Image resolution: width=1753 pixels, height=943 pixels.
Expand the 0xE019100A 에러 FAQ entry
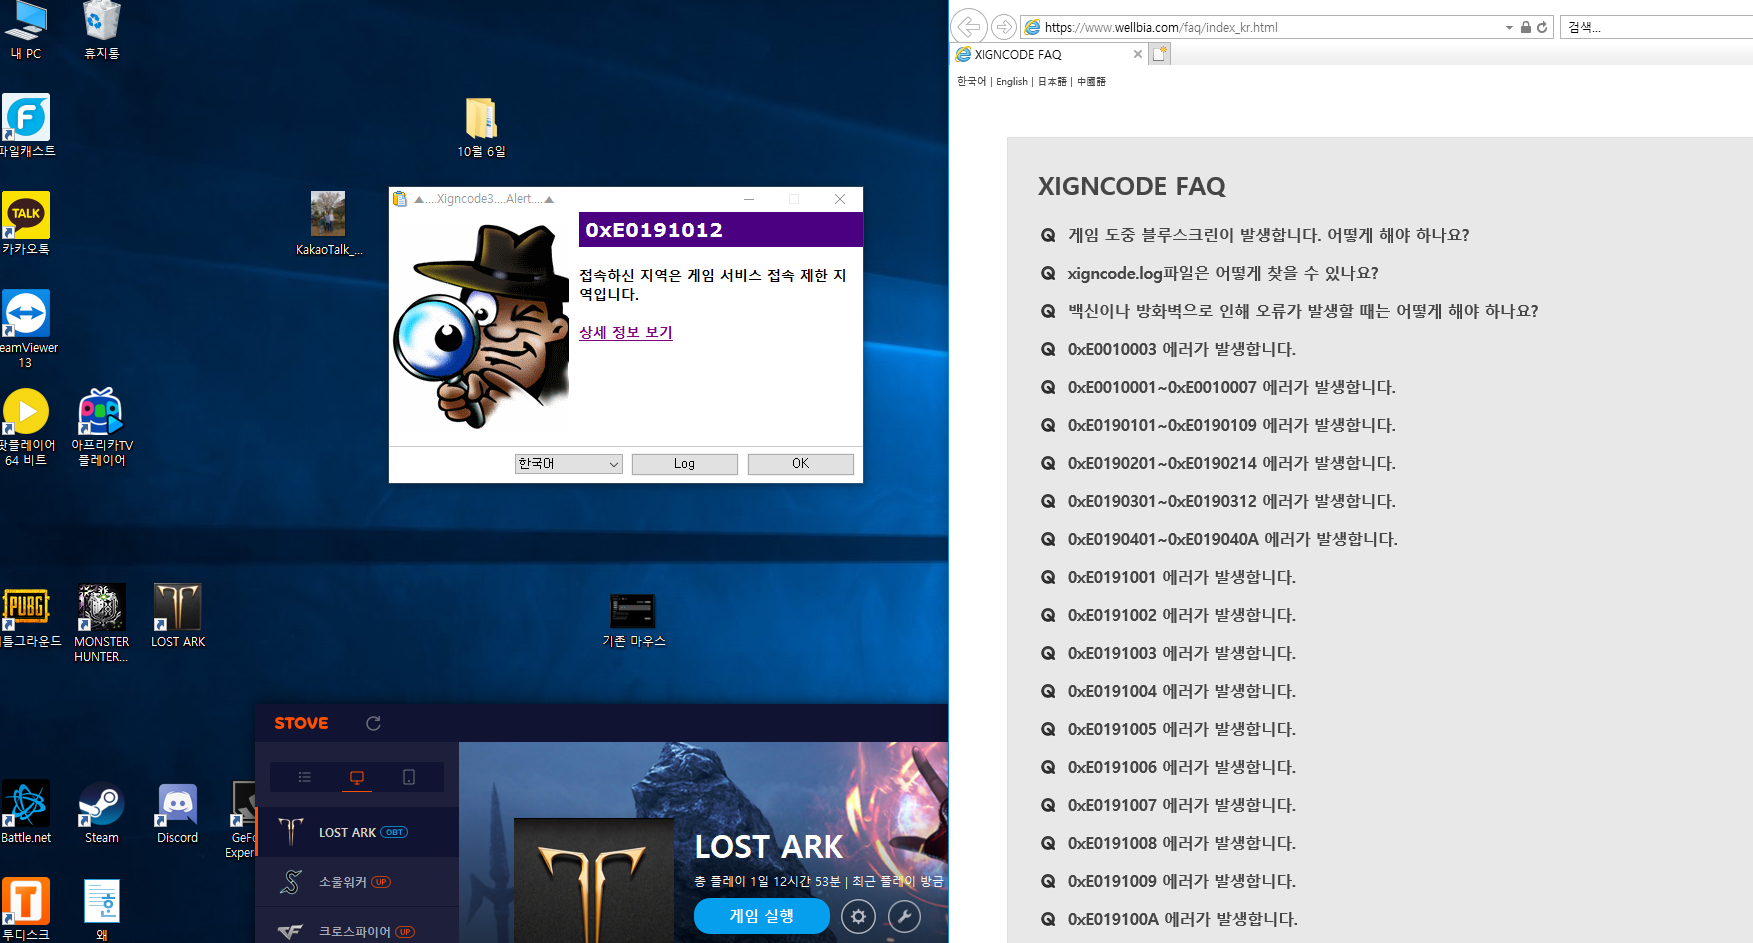pyautogui.click(x=1182, y=919)
